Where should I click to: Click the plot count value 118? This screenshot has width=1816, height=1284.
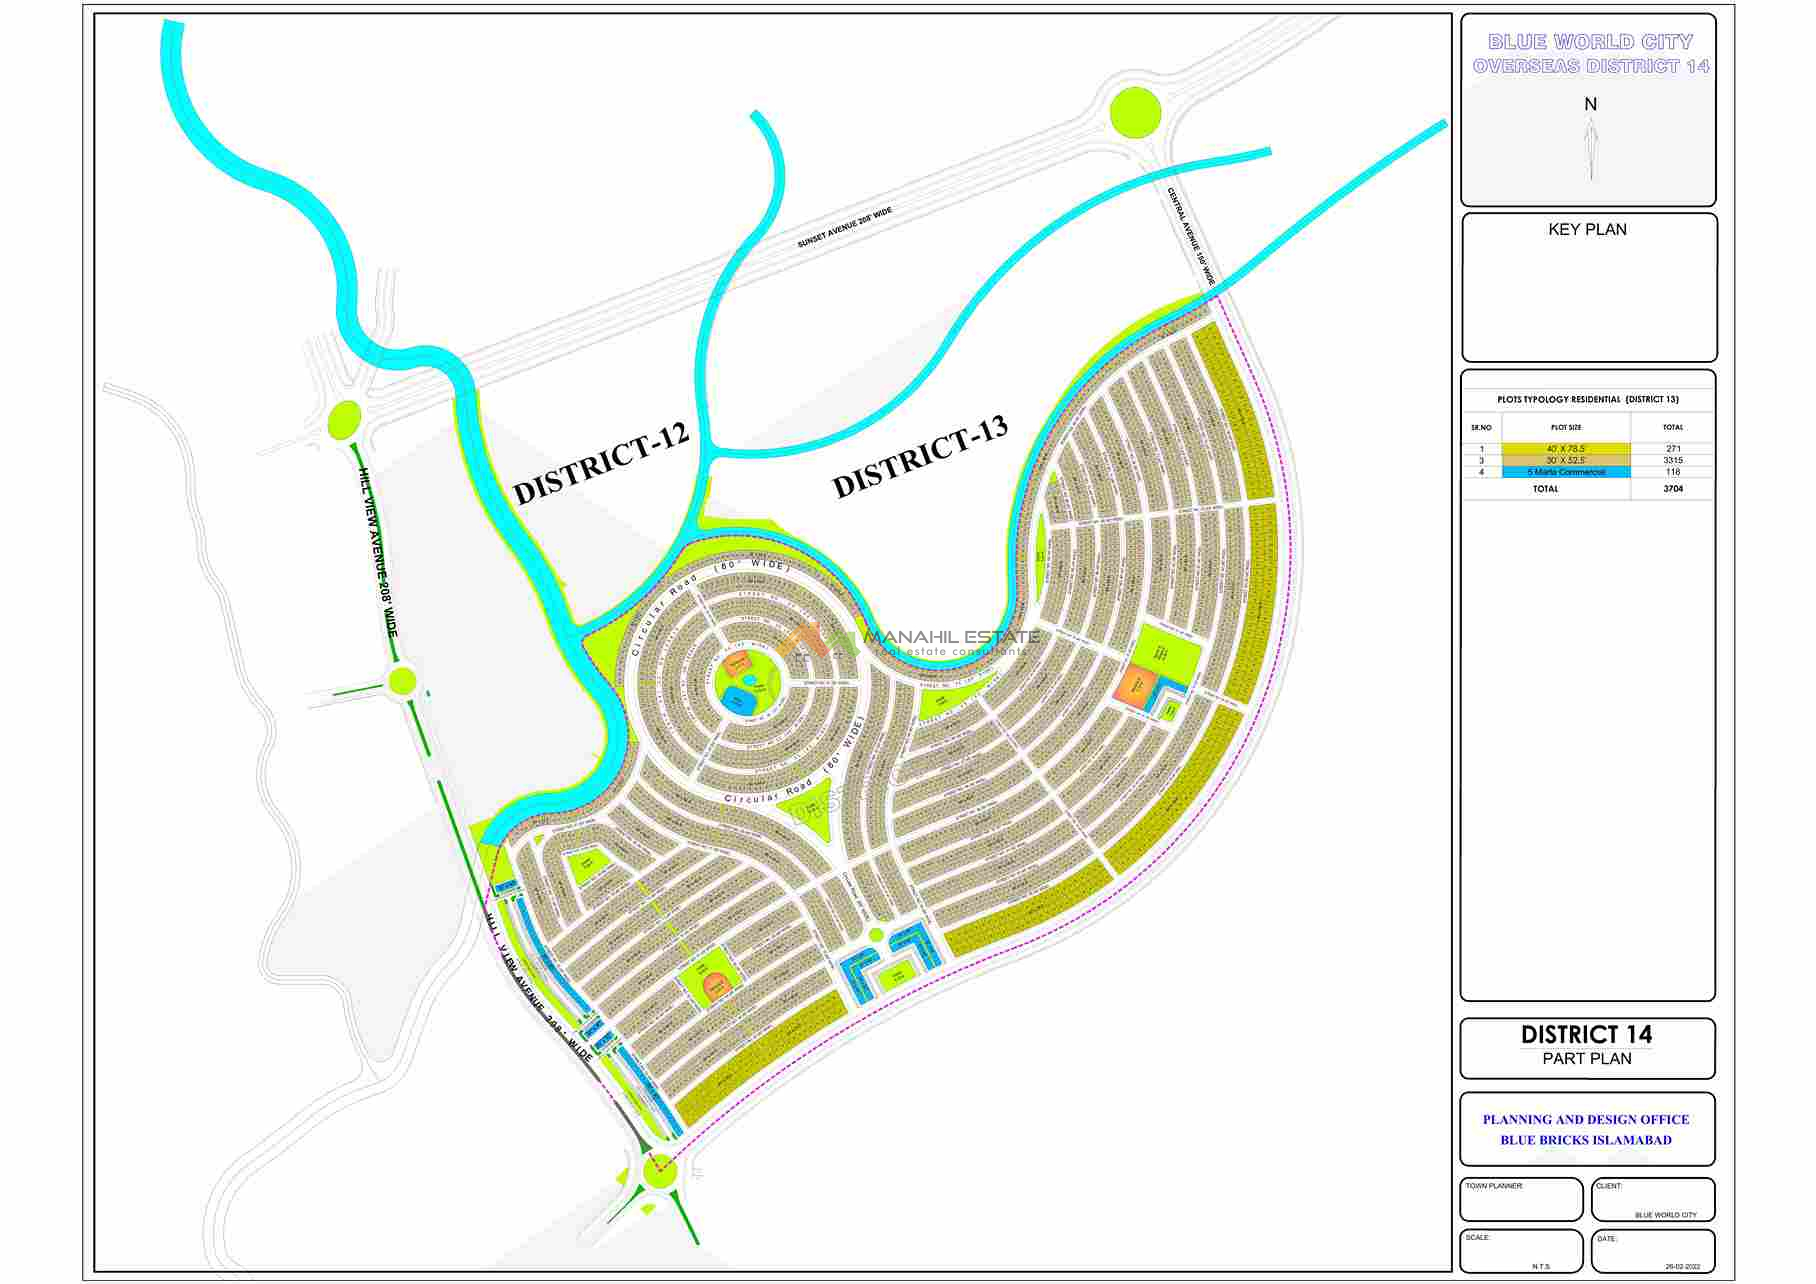1673,472
